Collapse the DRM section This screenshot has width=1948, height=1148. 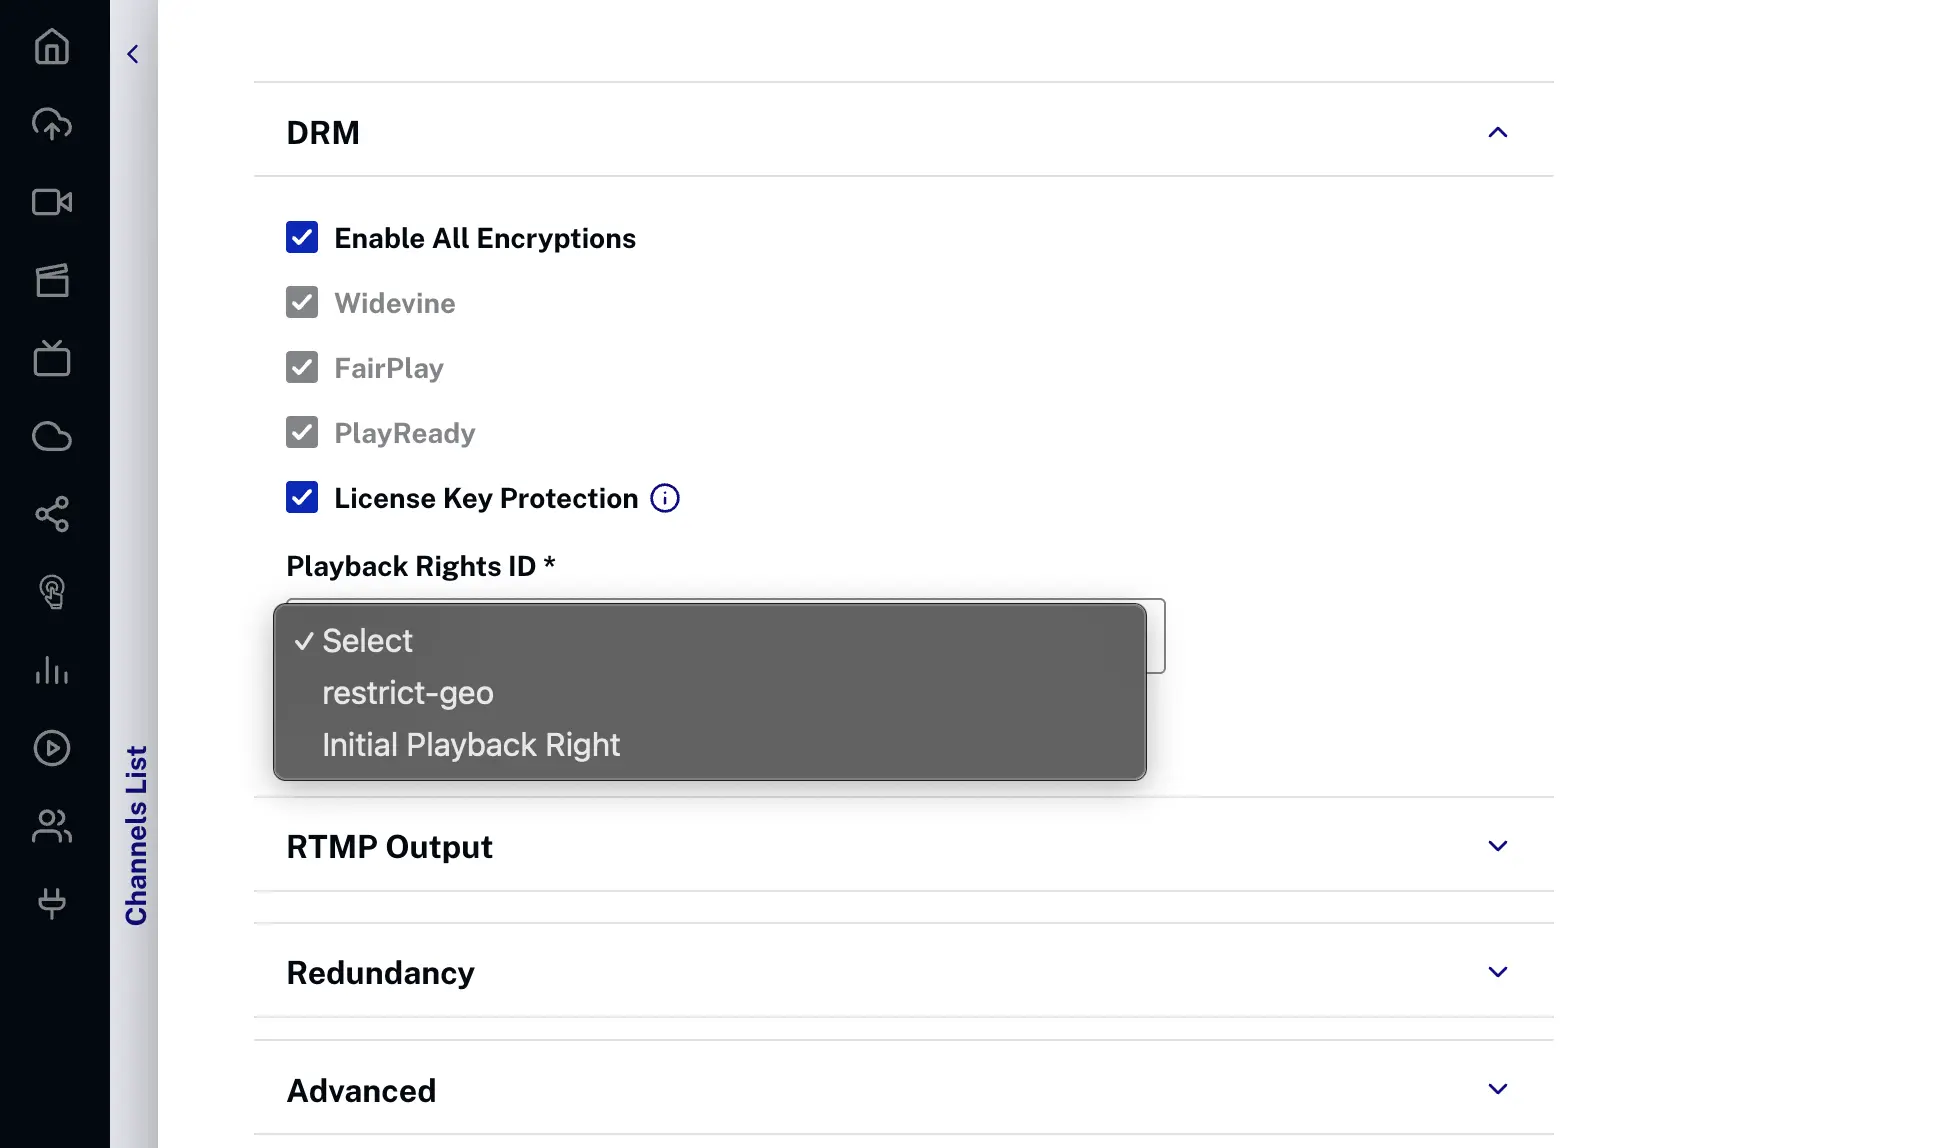1497,131
